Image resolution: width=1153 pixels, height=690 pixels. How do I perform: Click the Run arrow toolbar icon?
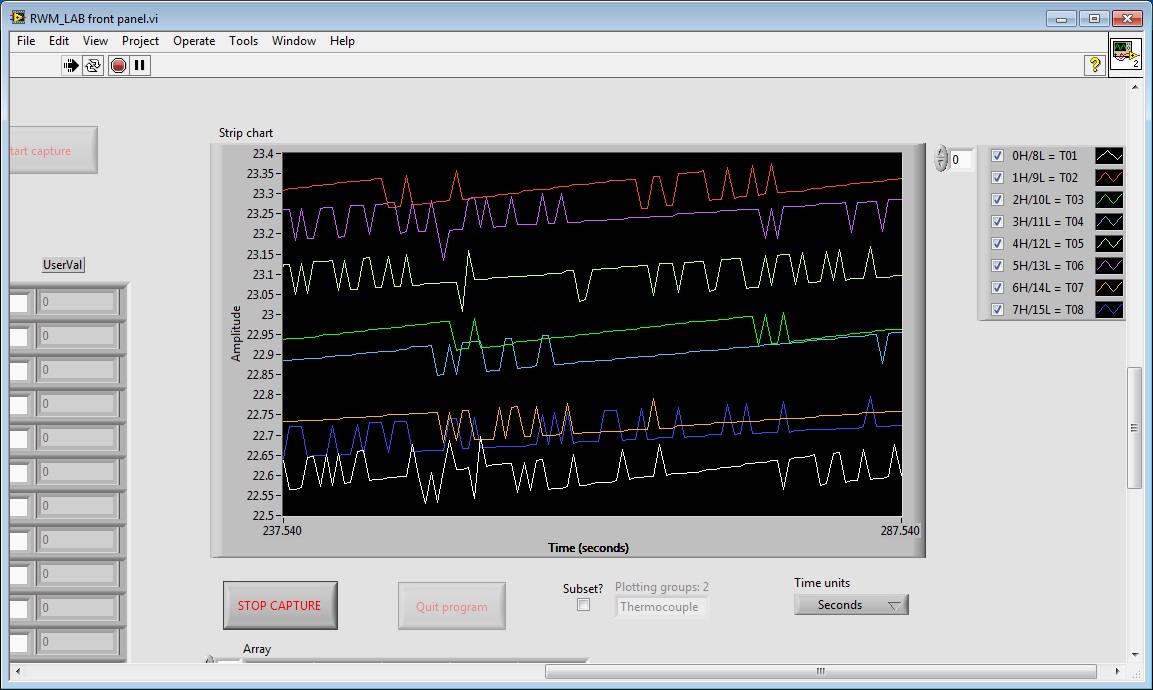coord(71,65)
